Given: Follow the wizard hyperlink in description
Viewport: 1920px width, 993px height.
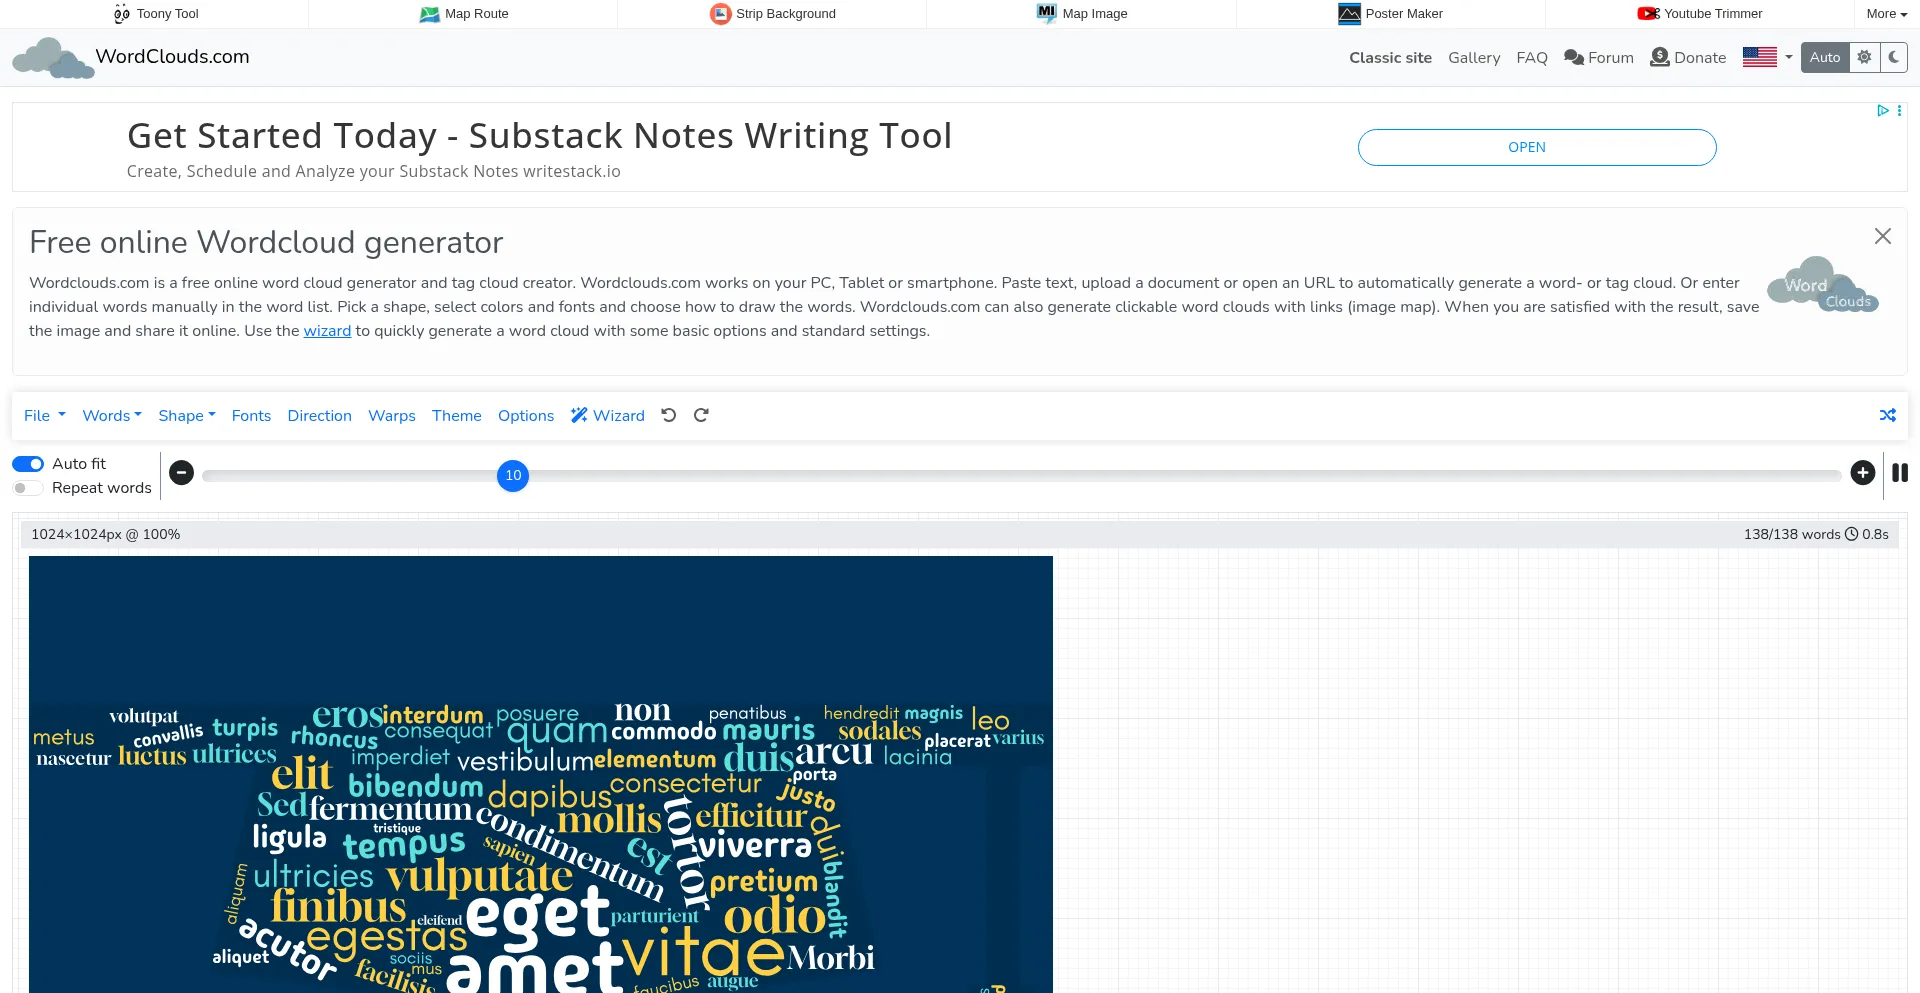Looking at the screenshot, I should coord(327,331).
